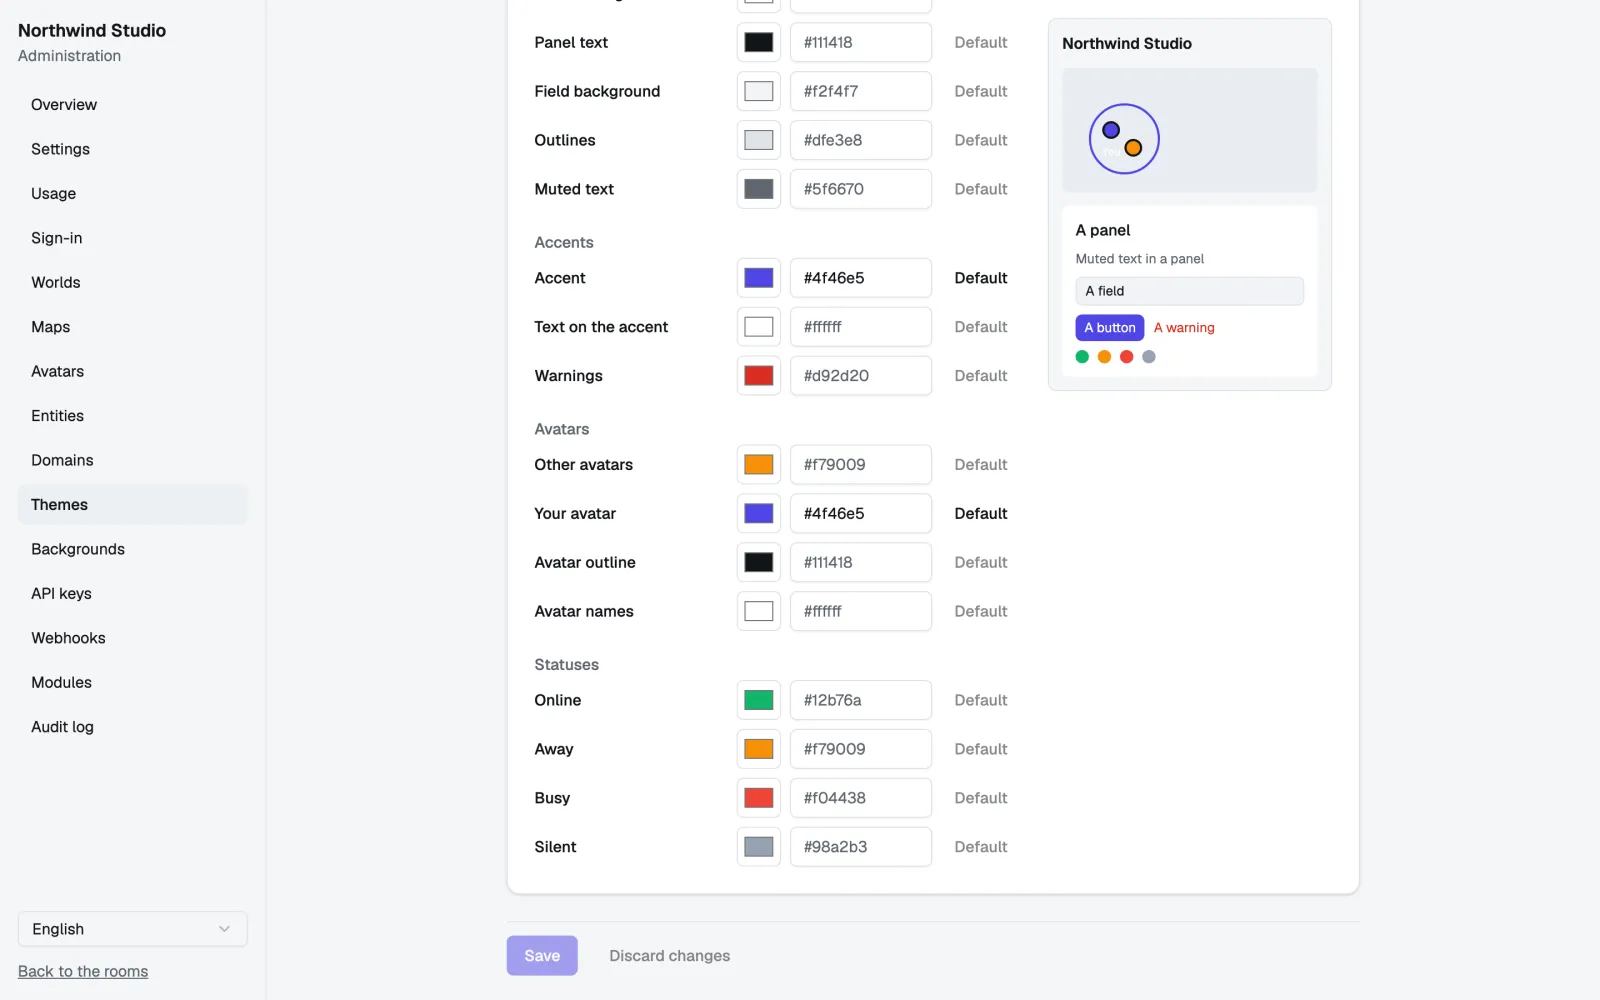Open the Overview page in sidebar
1600x1000 pixels.
[x=132, y=105]
